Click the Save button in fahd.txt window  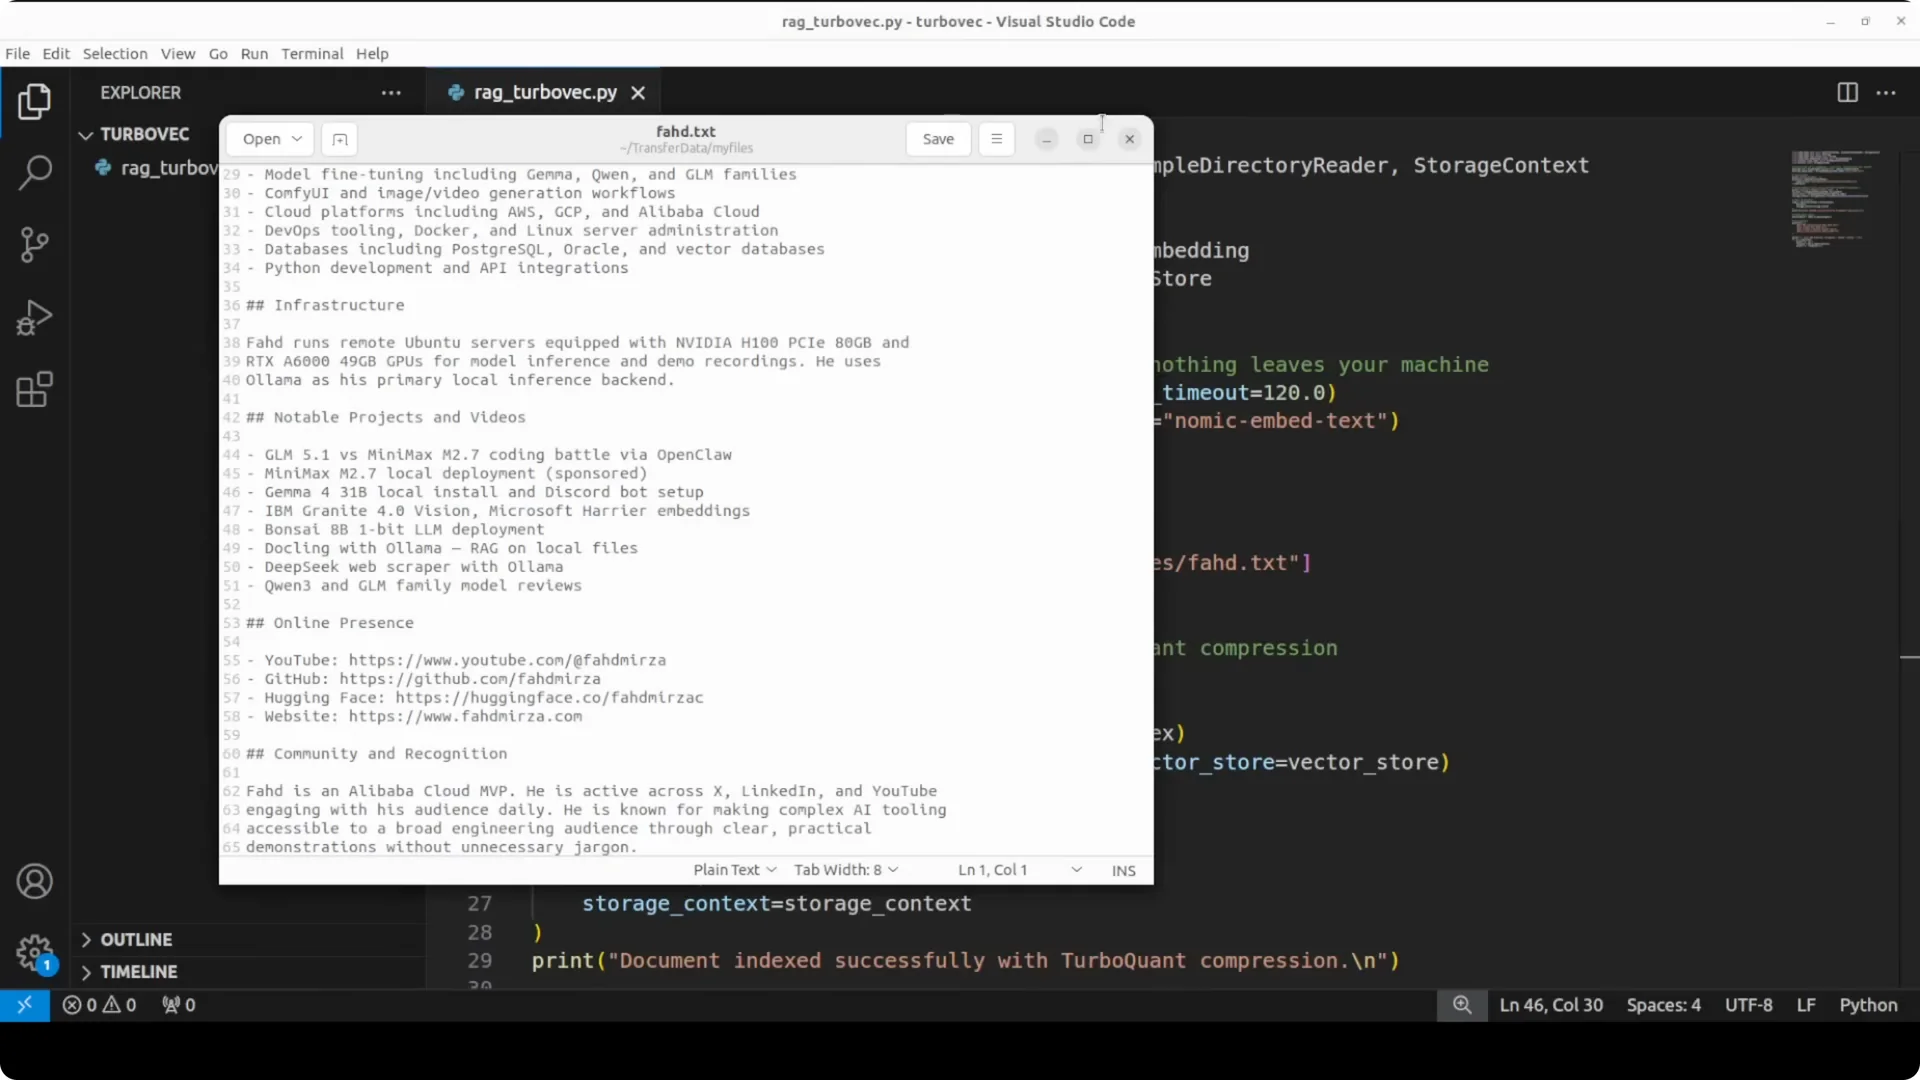click(938, 139)
